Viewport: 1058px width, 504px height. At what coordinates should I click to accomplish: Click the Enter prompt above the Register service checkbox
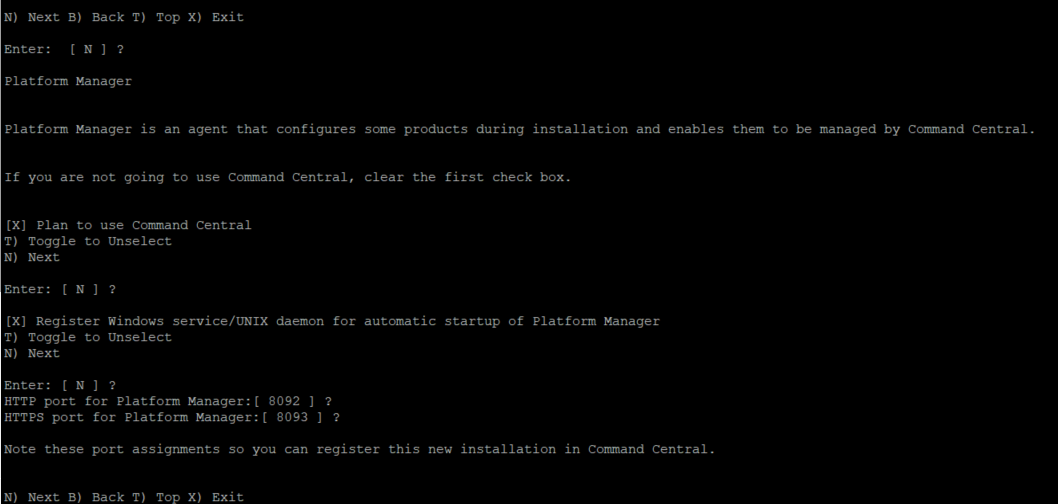click(x=60, y=289)
